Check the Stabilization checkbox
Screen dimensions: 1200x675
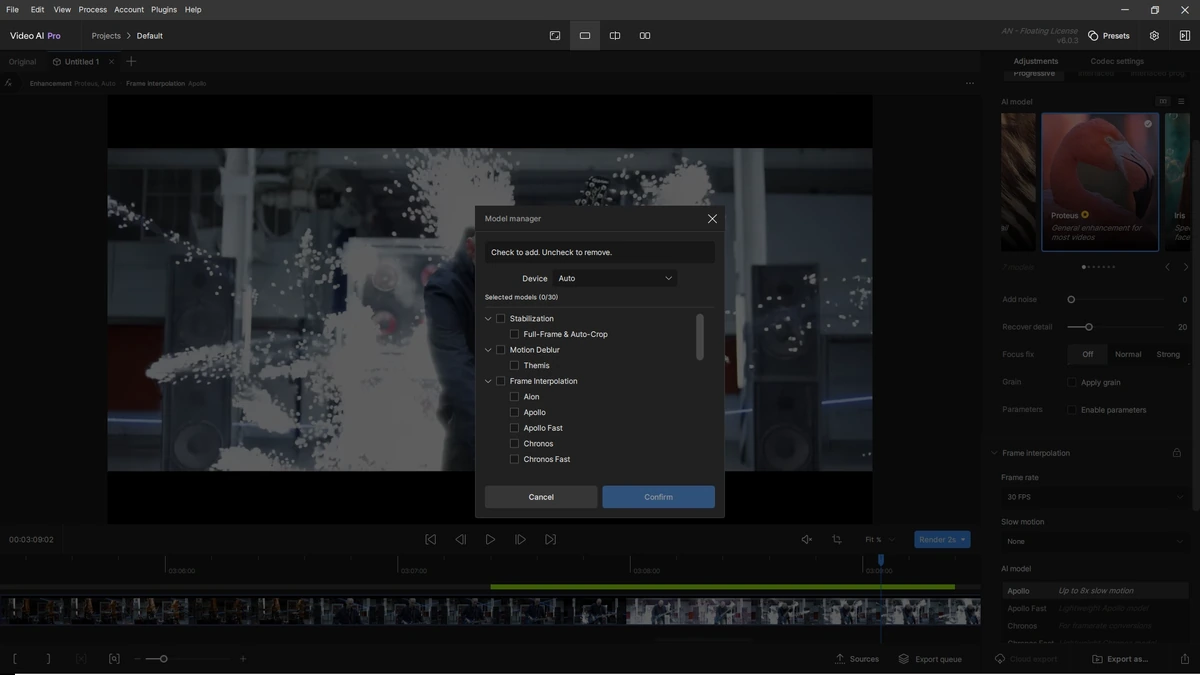501,319
